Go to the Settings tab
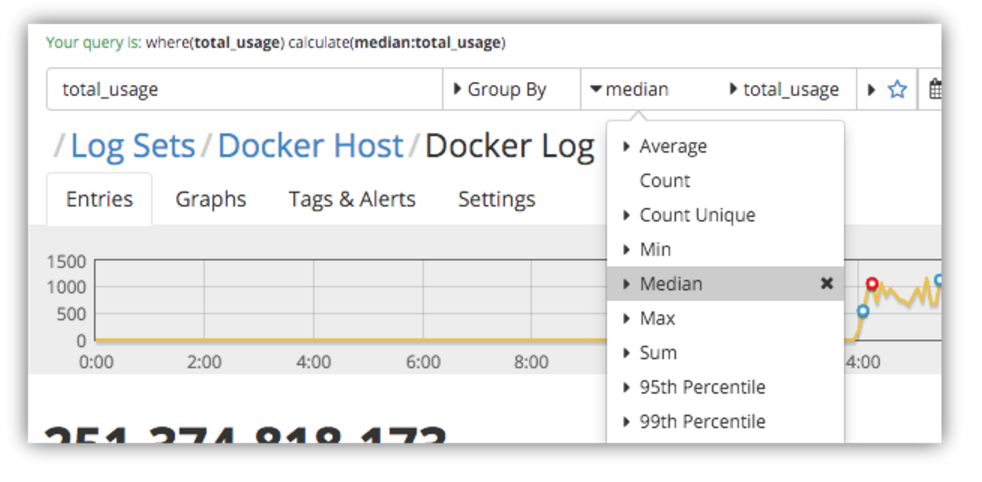This screenshot has height=482, width=982. (496, 199)
